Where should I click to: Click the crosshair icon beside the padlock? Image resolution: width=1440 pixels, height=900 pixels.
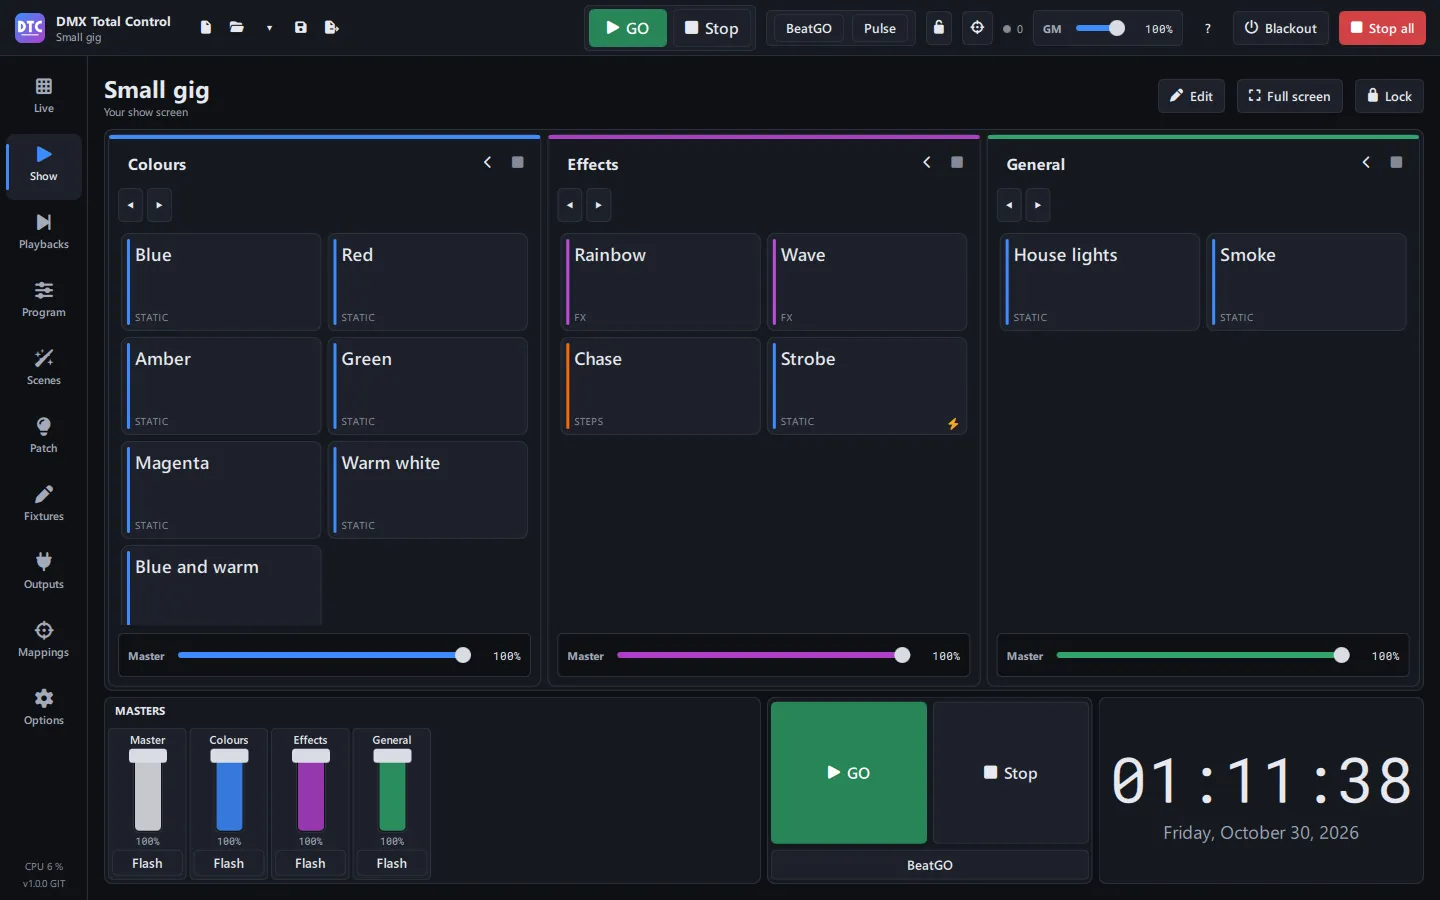977,28
